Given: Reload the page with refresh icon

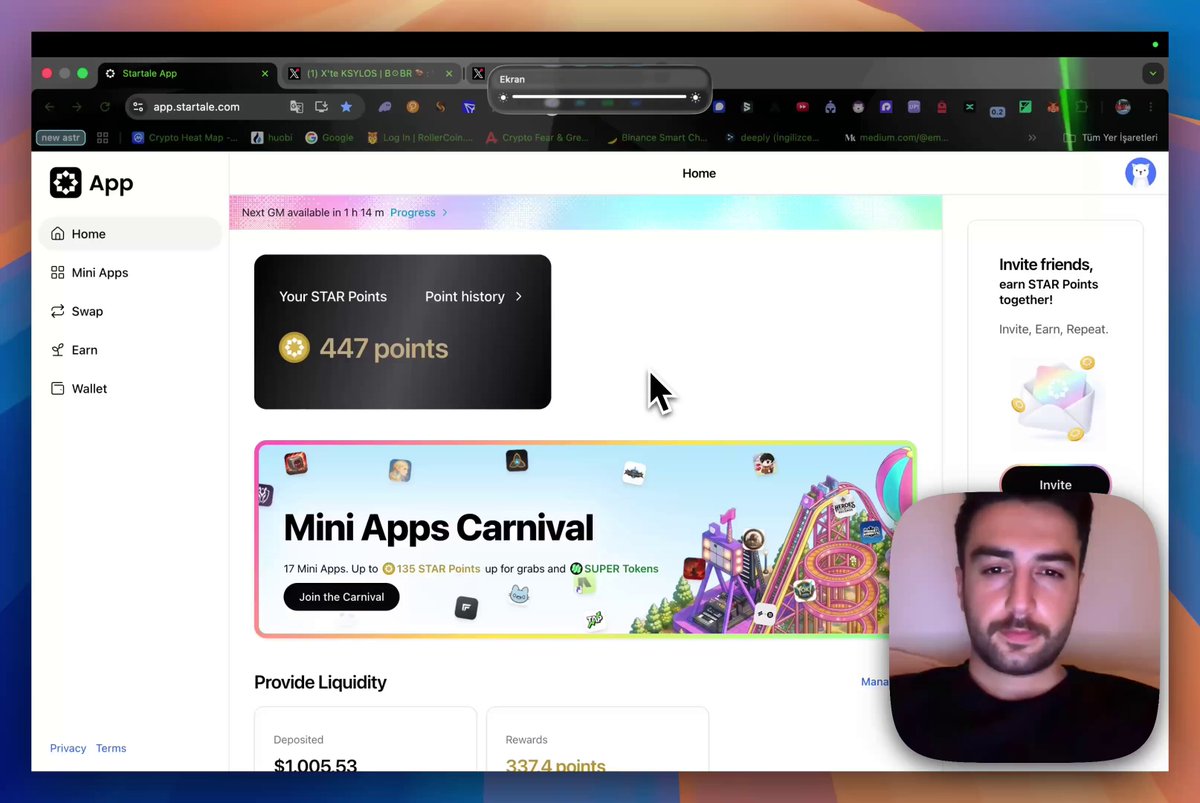Looking at the screenshot, I should pyautogui.click(x=105, y=107).
